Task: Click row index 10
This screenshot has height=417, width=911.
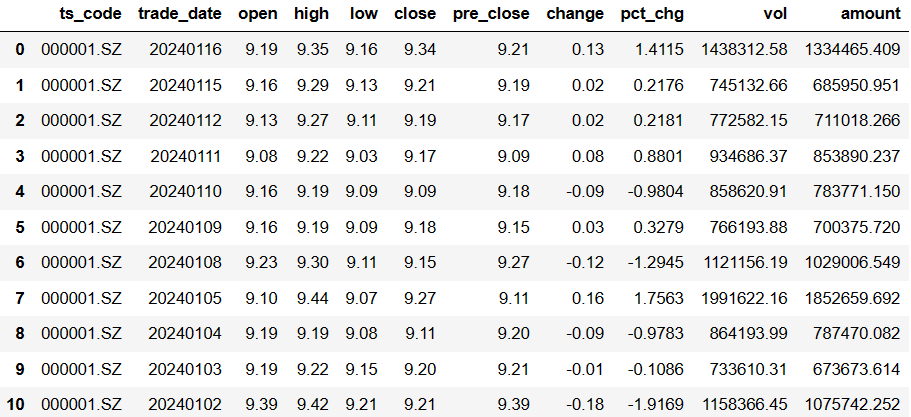Action: [x=16, y=404]
